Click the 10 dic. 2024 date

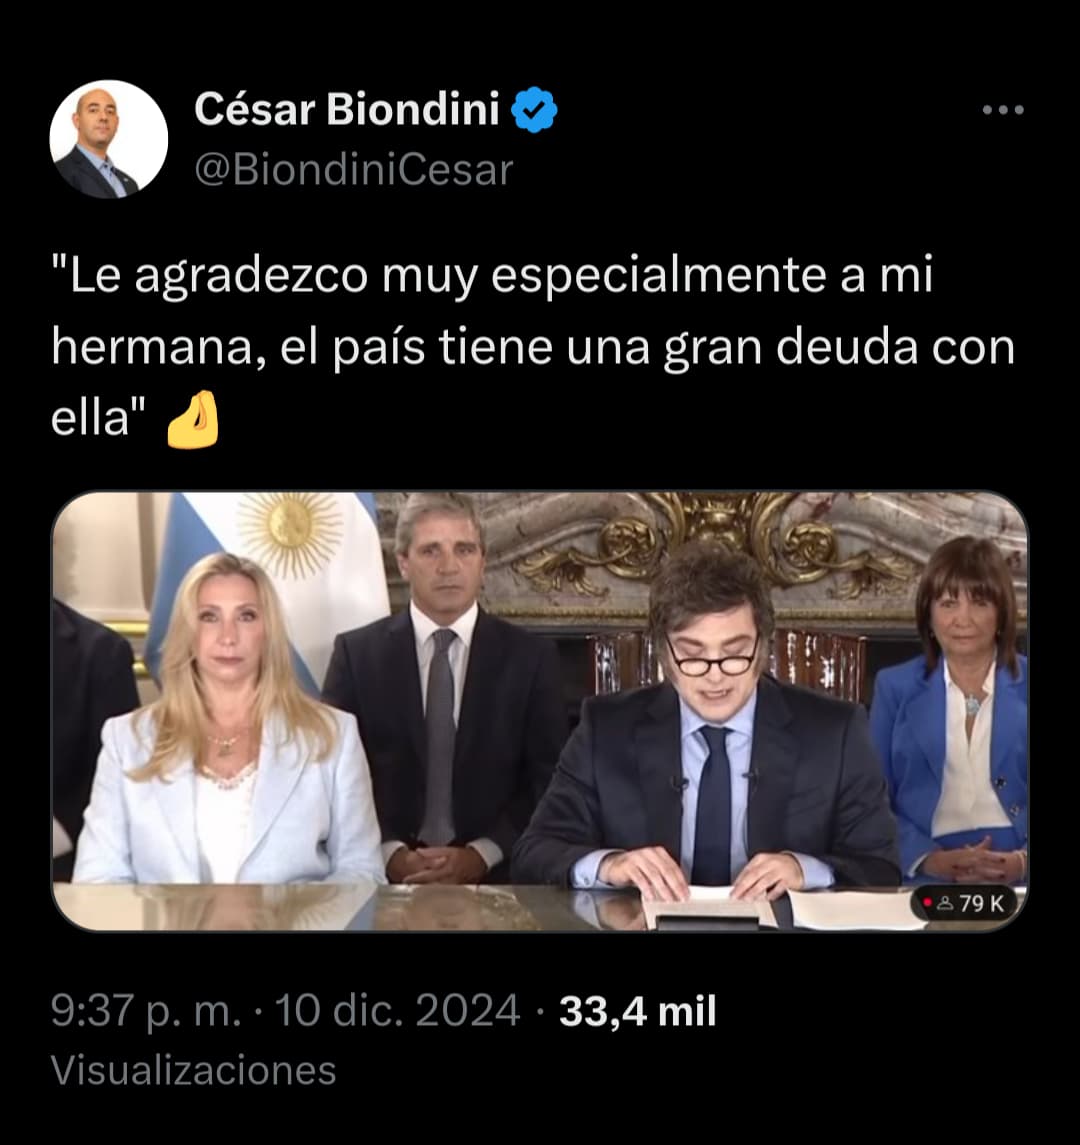coord(397,1011)
